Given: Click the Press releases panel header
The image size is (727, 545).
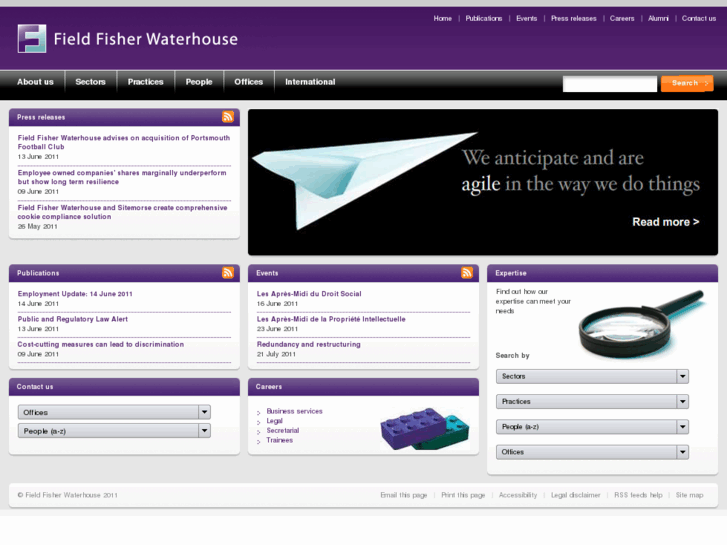Looking at the screenshot, I should point(124,117).
